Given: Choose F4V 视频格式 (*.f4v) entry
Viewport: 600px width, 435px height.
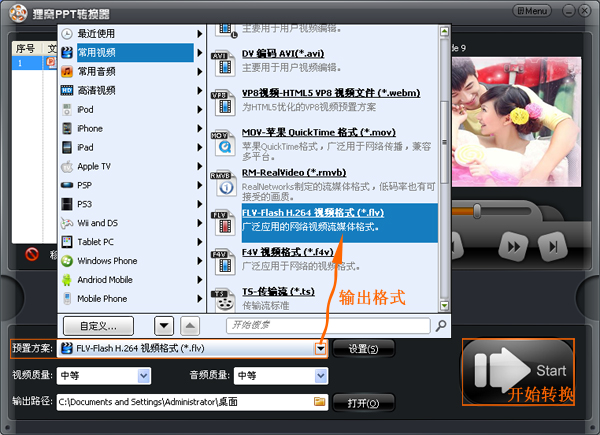Looking at the screenshot, I should click(288, 252).
